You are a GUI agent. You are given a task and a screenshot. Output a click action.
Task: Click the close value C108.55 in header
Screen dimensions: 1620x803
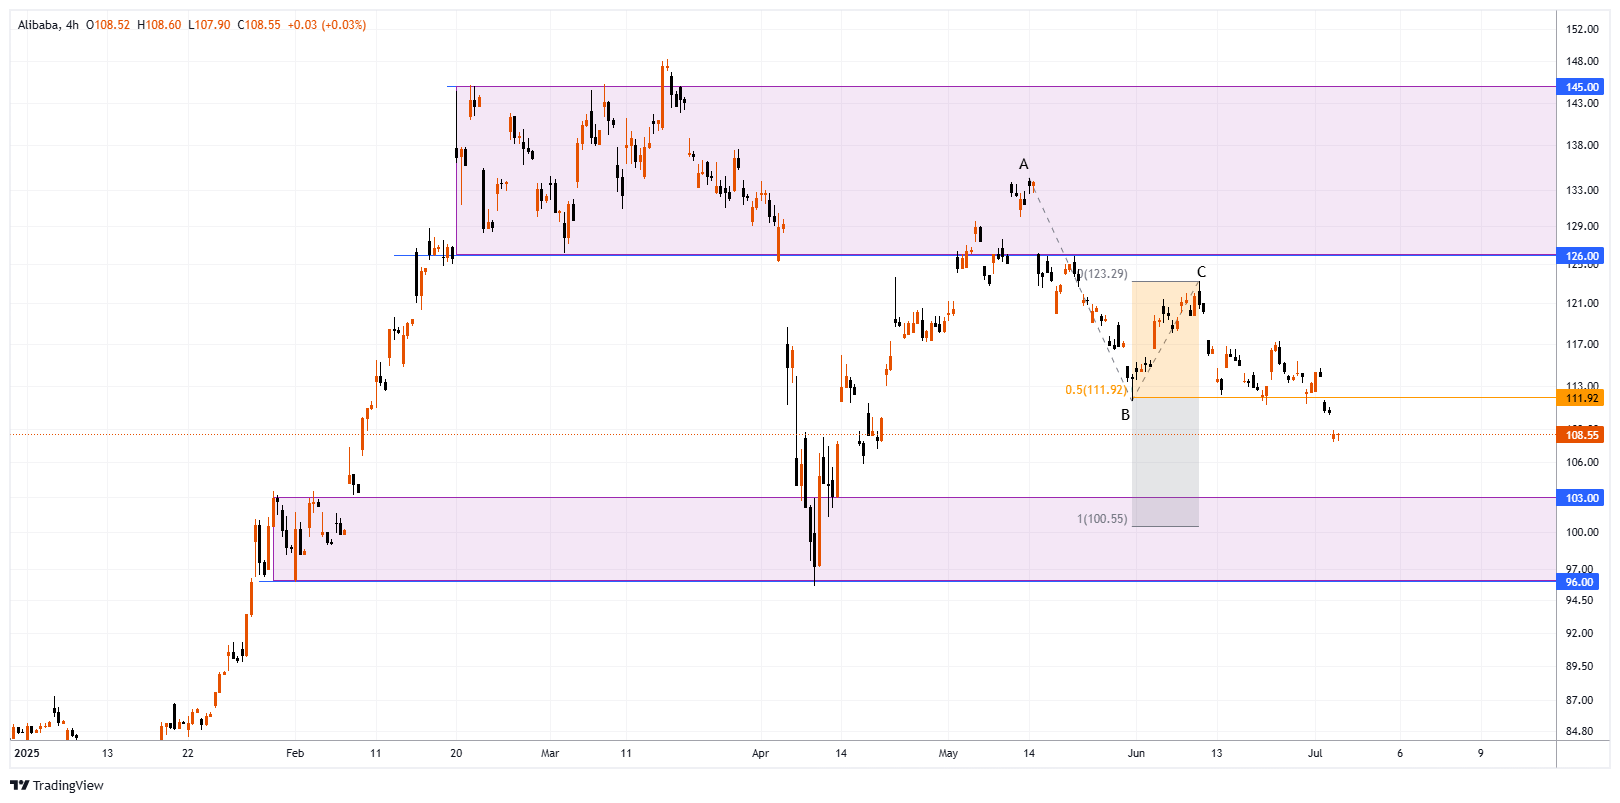(259, 25)
